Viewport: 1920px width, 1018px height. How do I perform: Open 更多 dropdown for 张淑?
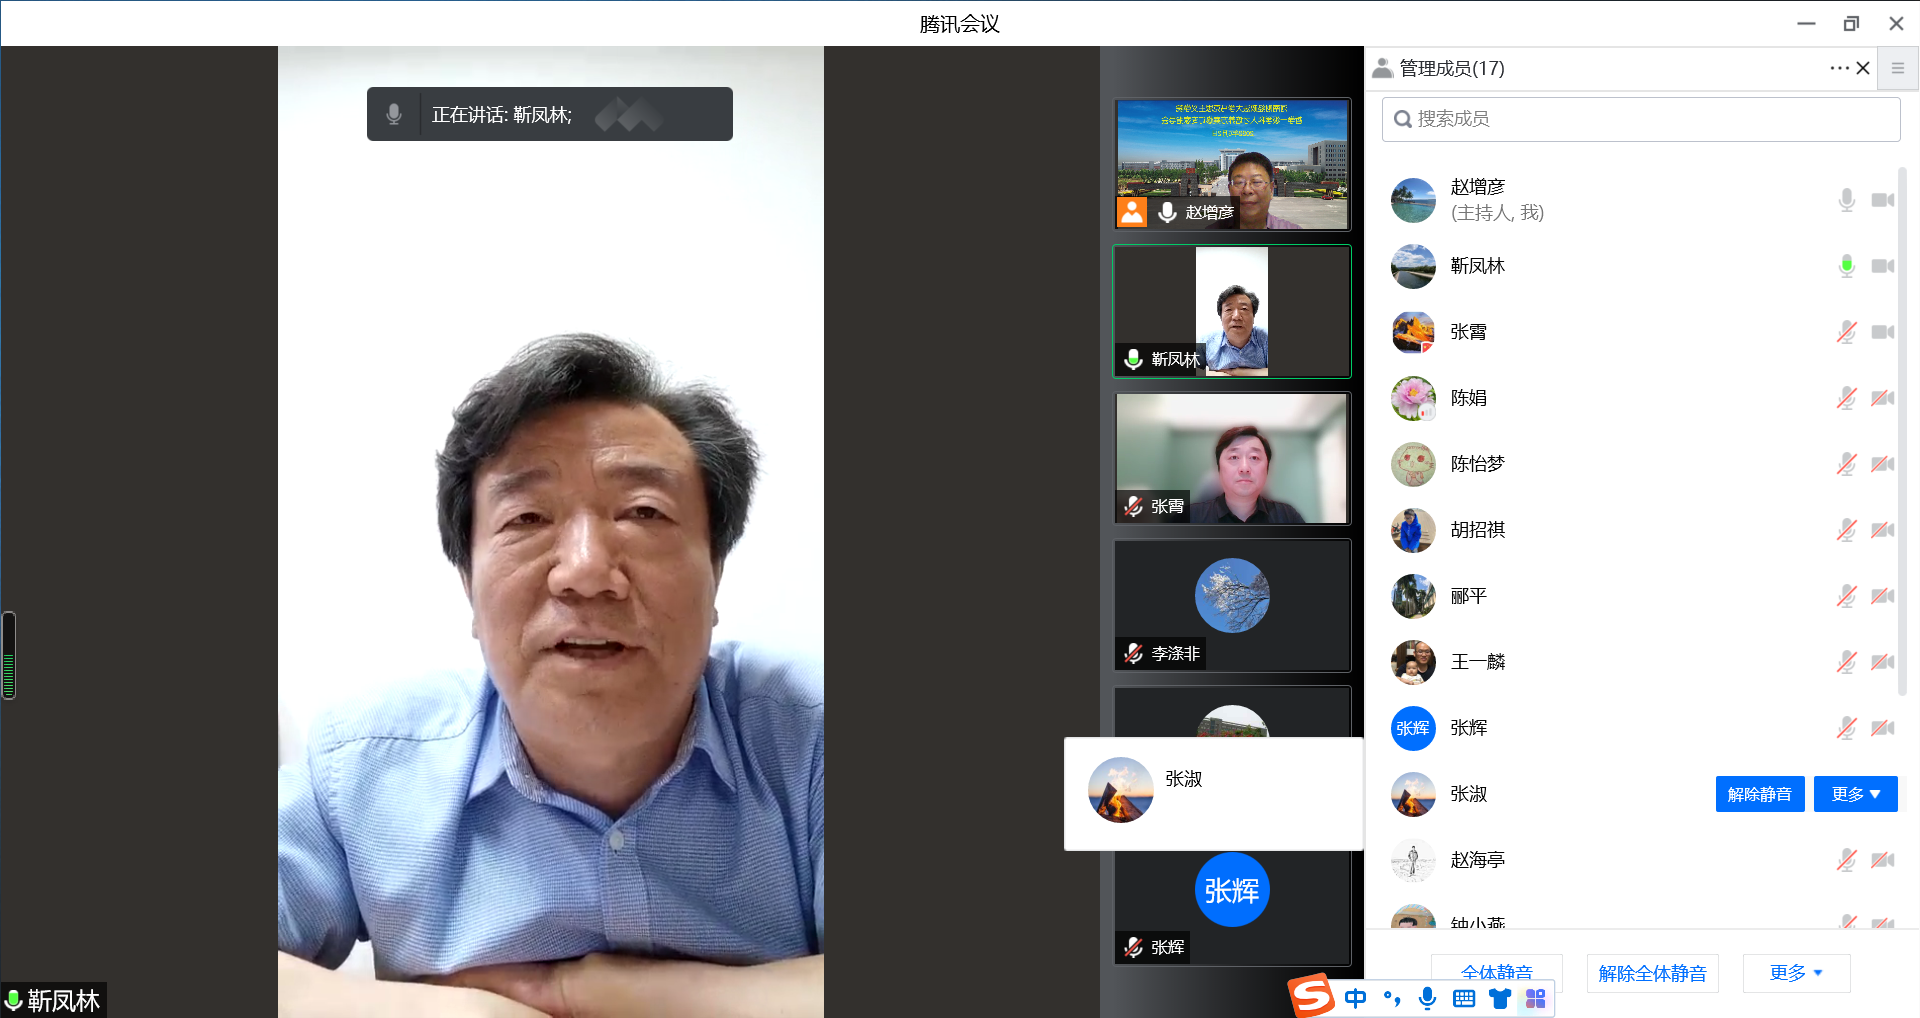[1856, 794]
